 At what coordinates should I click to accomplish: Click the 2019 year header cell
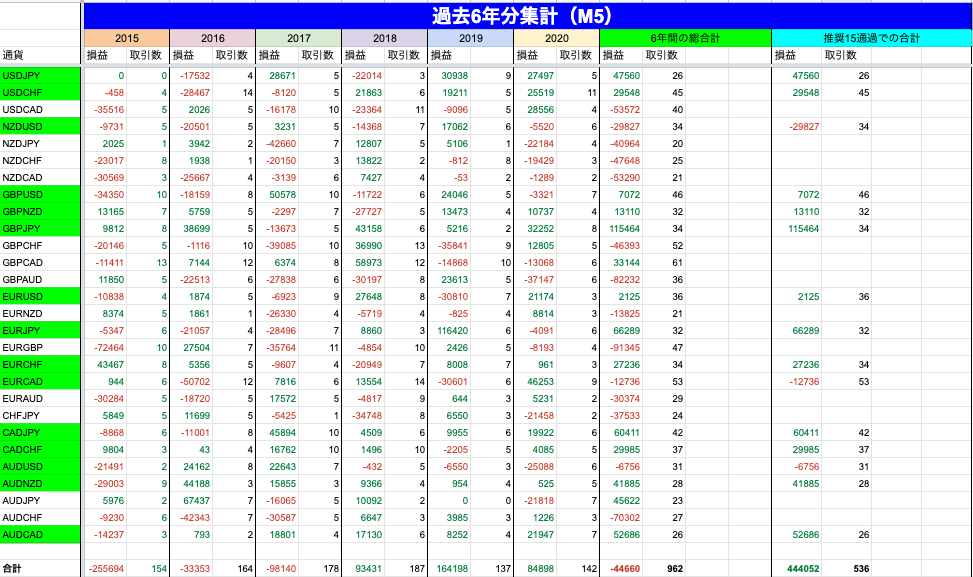pyautogui.click(x=470, y=38)
